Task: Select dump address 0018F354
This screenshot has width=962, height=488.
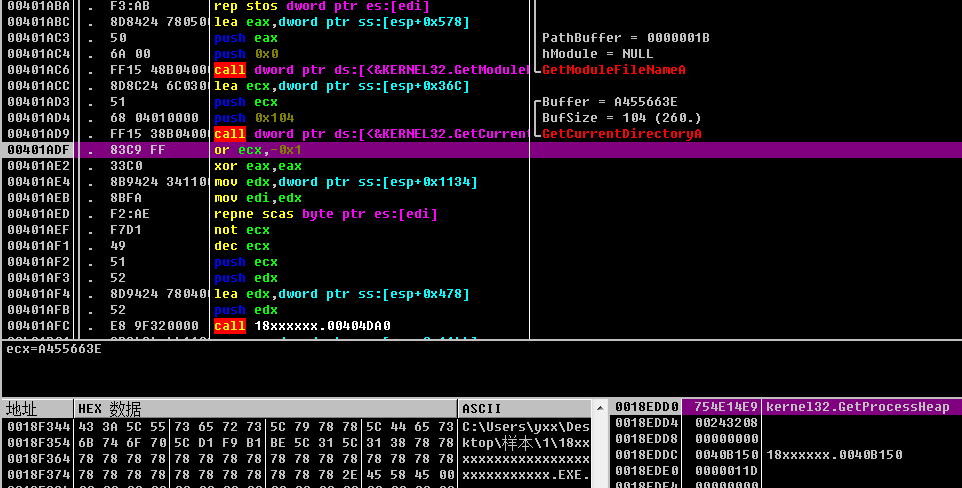Action: [39, 443]
